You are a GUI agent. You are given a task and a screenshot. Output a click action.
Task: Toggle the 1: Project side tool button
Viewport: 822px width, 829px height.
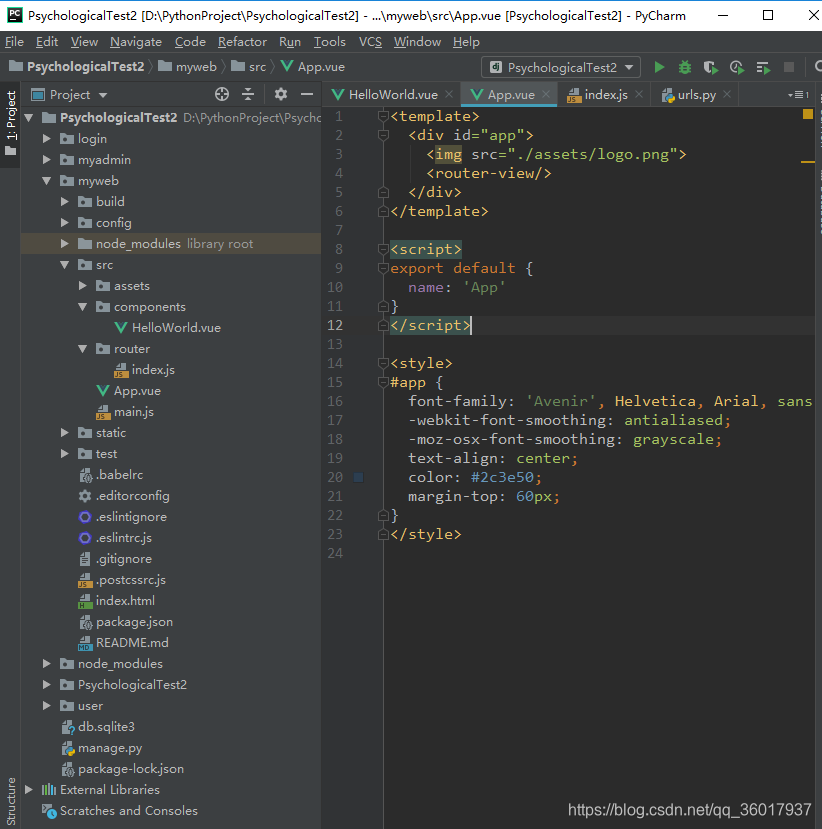pyautogui.click(x=10, y=124)
